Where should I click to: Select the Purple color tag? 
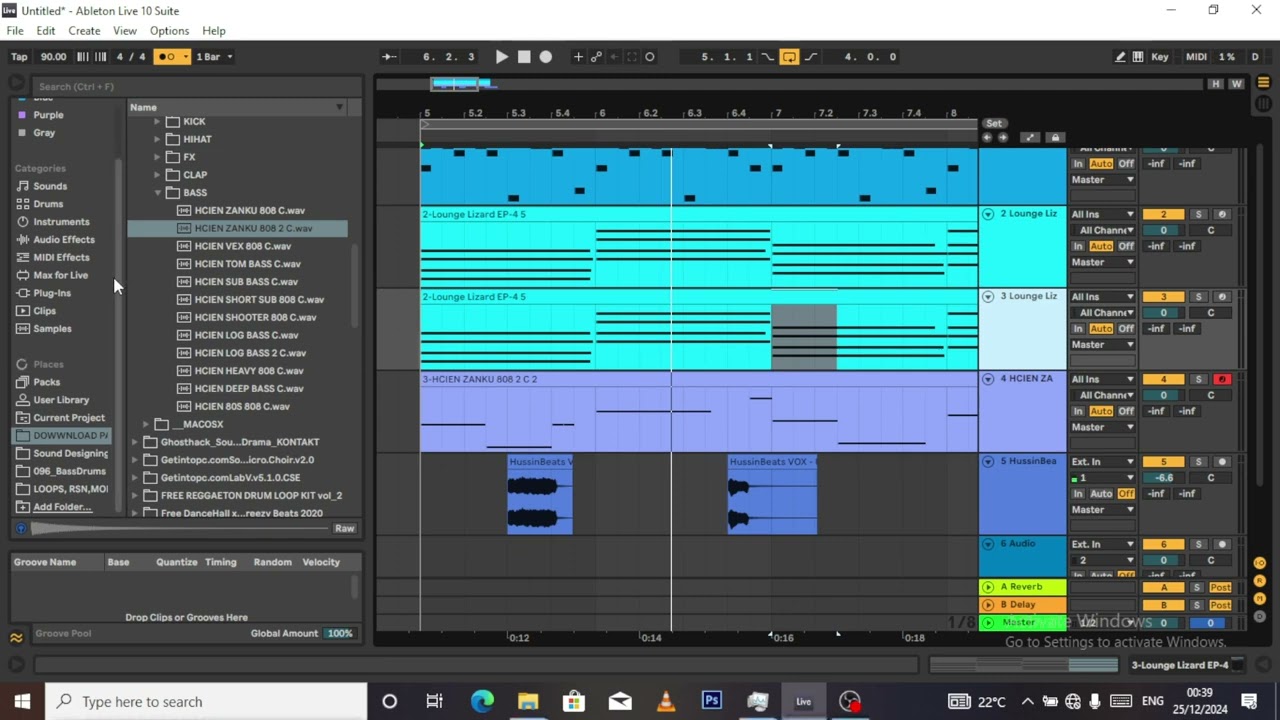coord(48,115)
